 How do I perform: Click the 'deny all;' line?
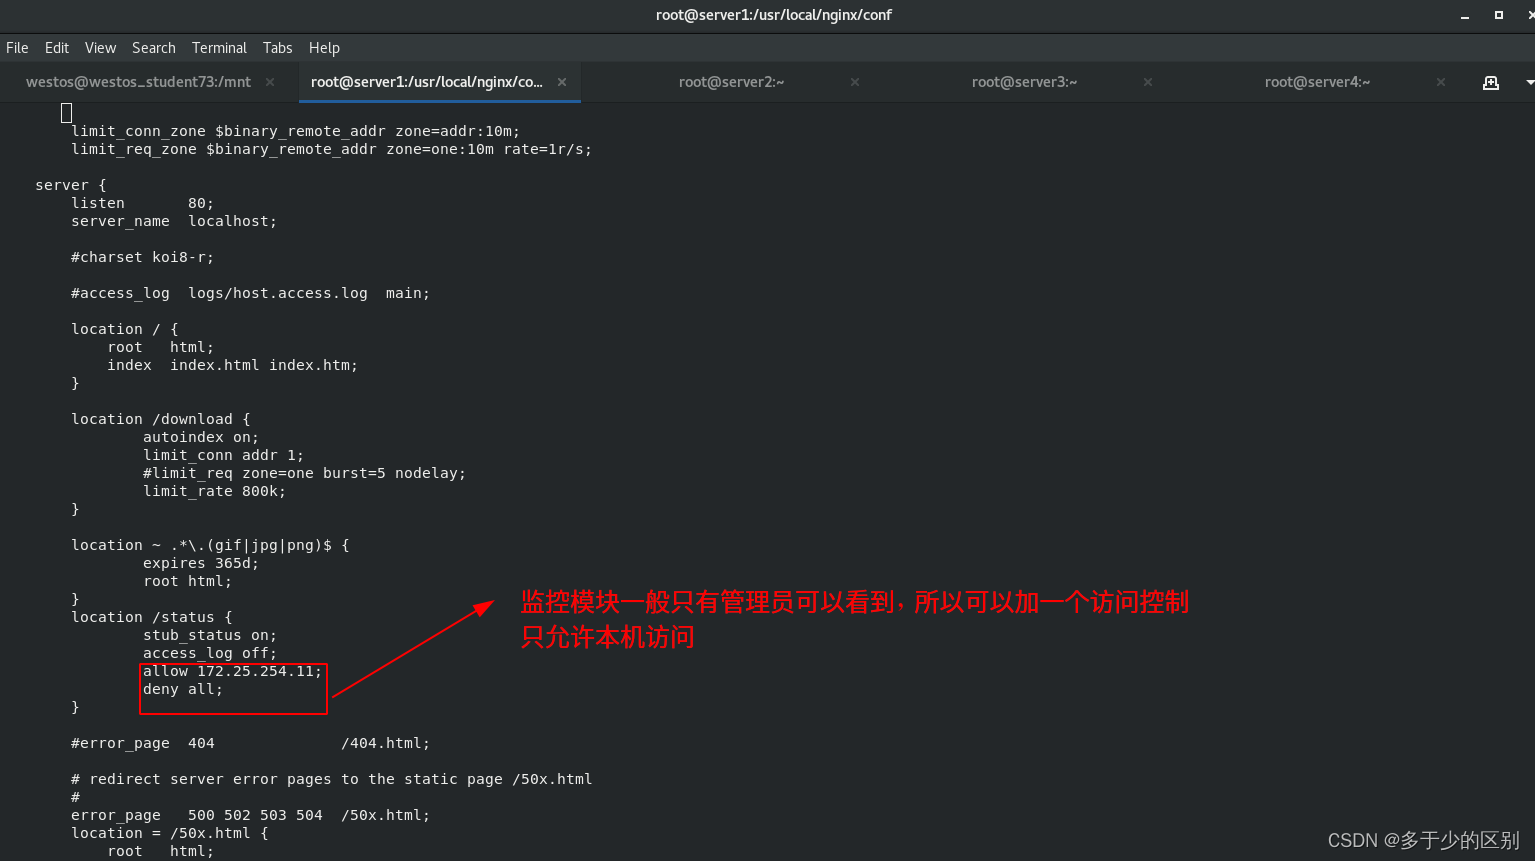tap(183, 689)
